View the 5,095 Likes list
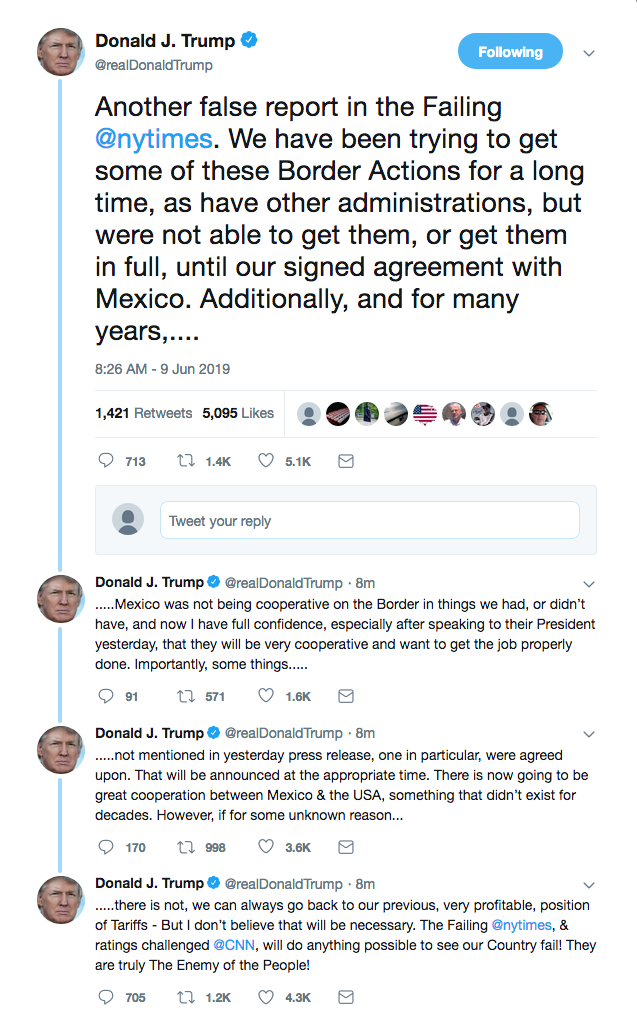The image size is (637, 1012). pos(238,413)
